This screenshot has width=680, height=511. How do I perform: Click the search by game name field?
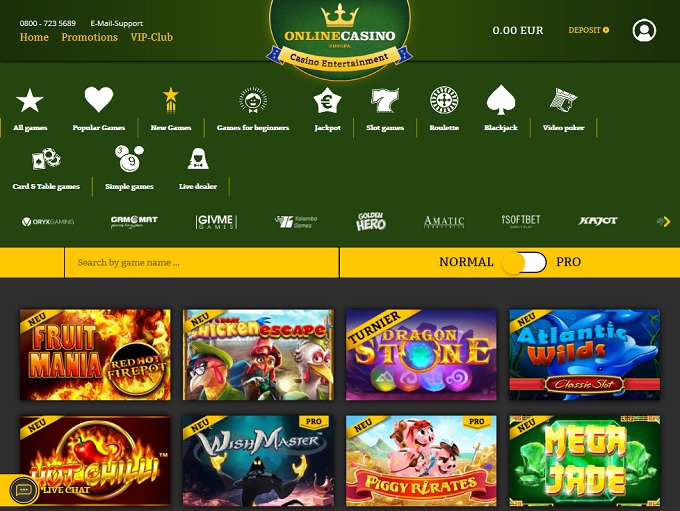[x=202, y=262]
